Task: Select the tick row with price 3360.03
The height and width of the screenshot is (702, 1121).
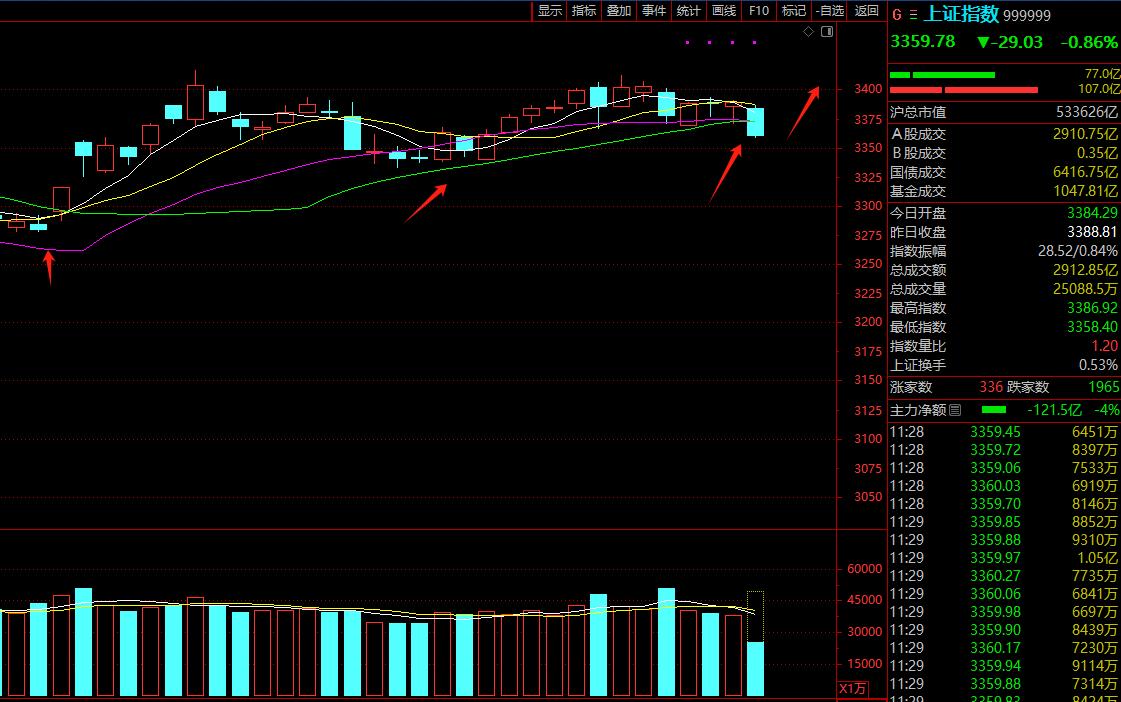Action: click(x=1004, y=486)
